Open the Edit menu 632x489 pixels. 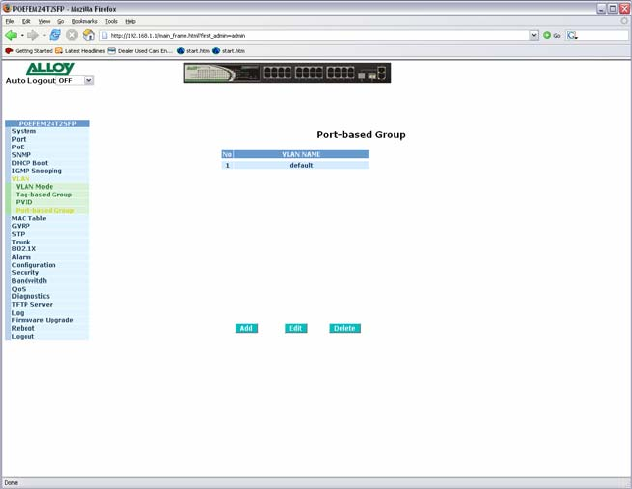[26, 21]
